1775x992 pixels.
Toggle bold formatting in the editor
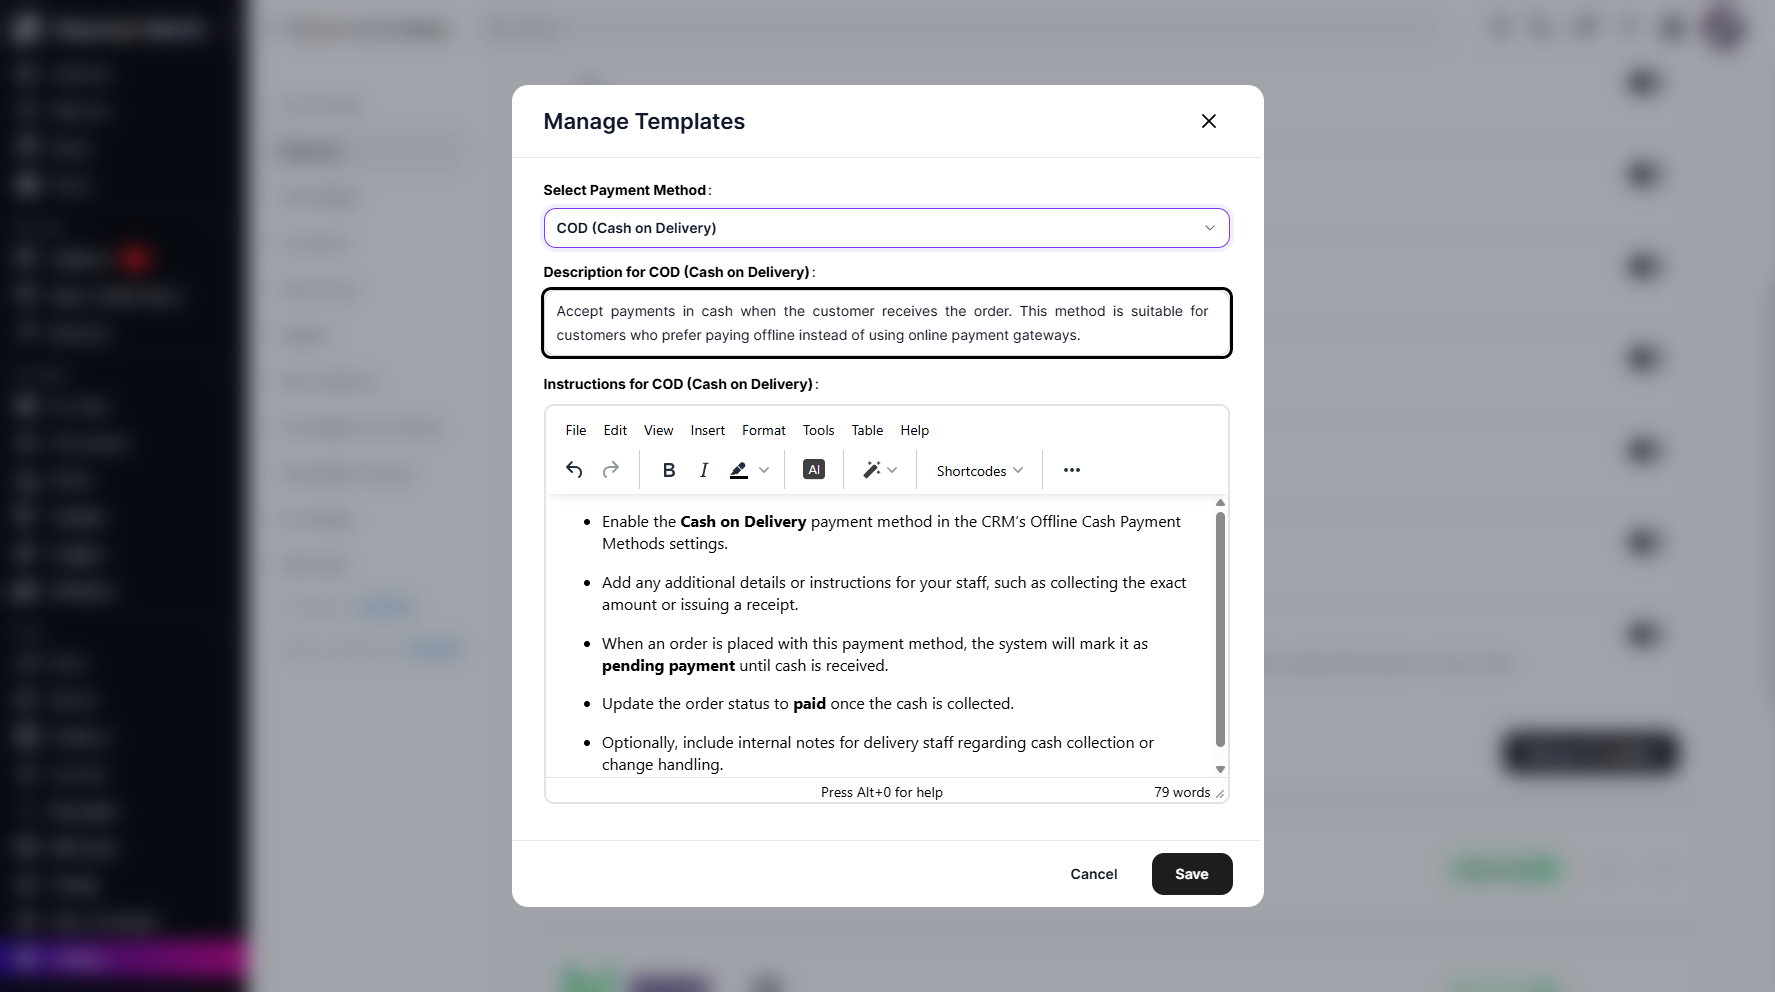click(669, 470)
